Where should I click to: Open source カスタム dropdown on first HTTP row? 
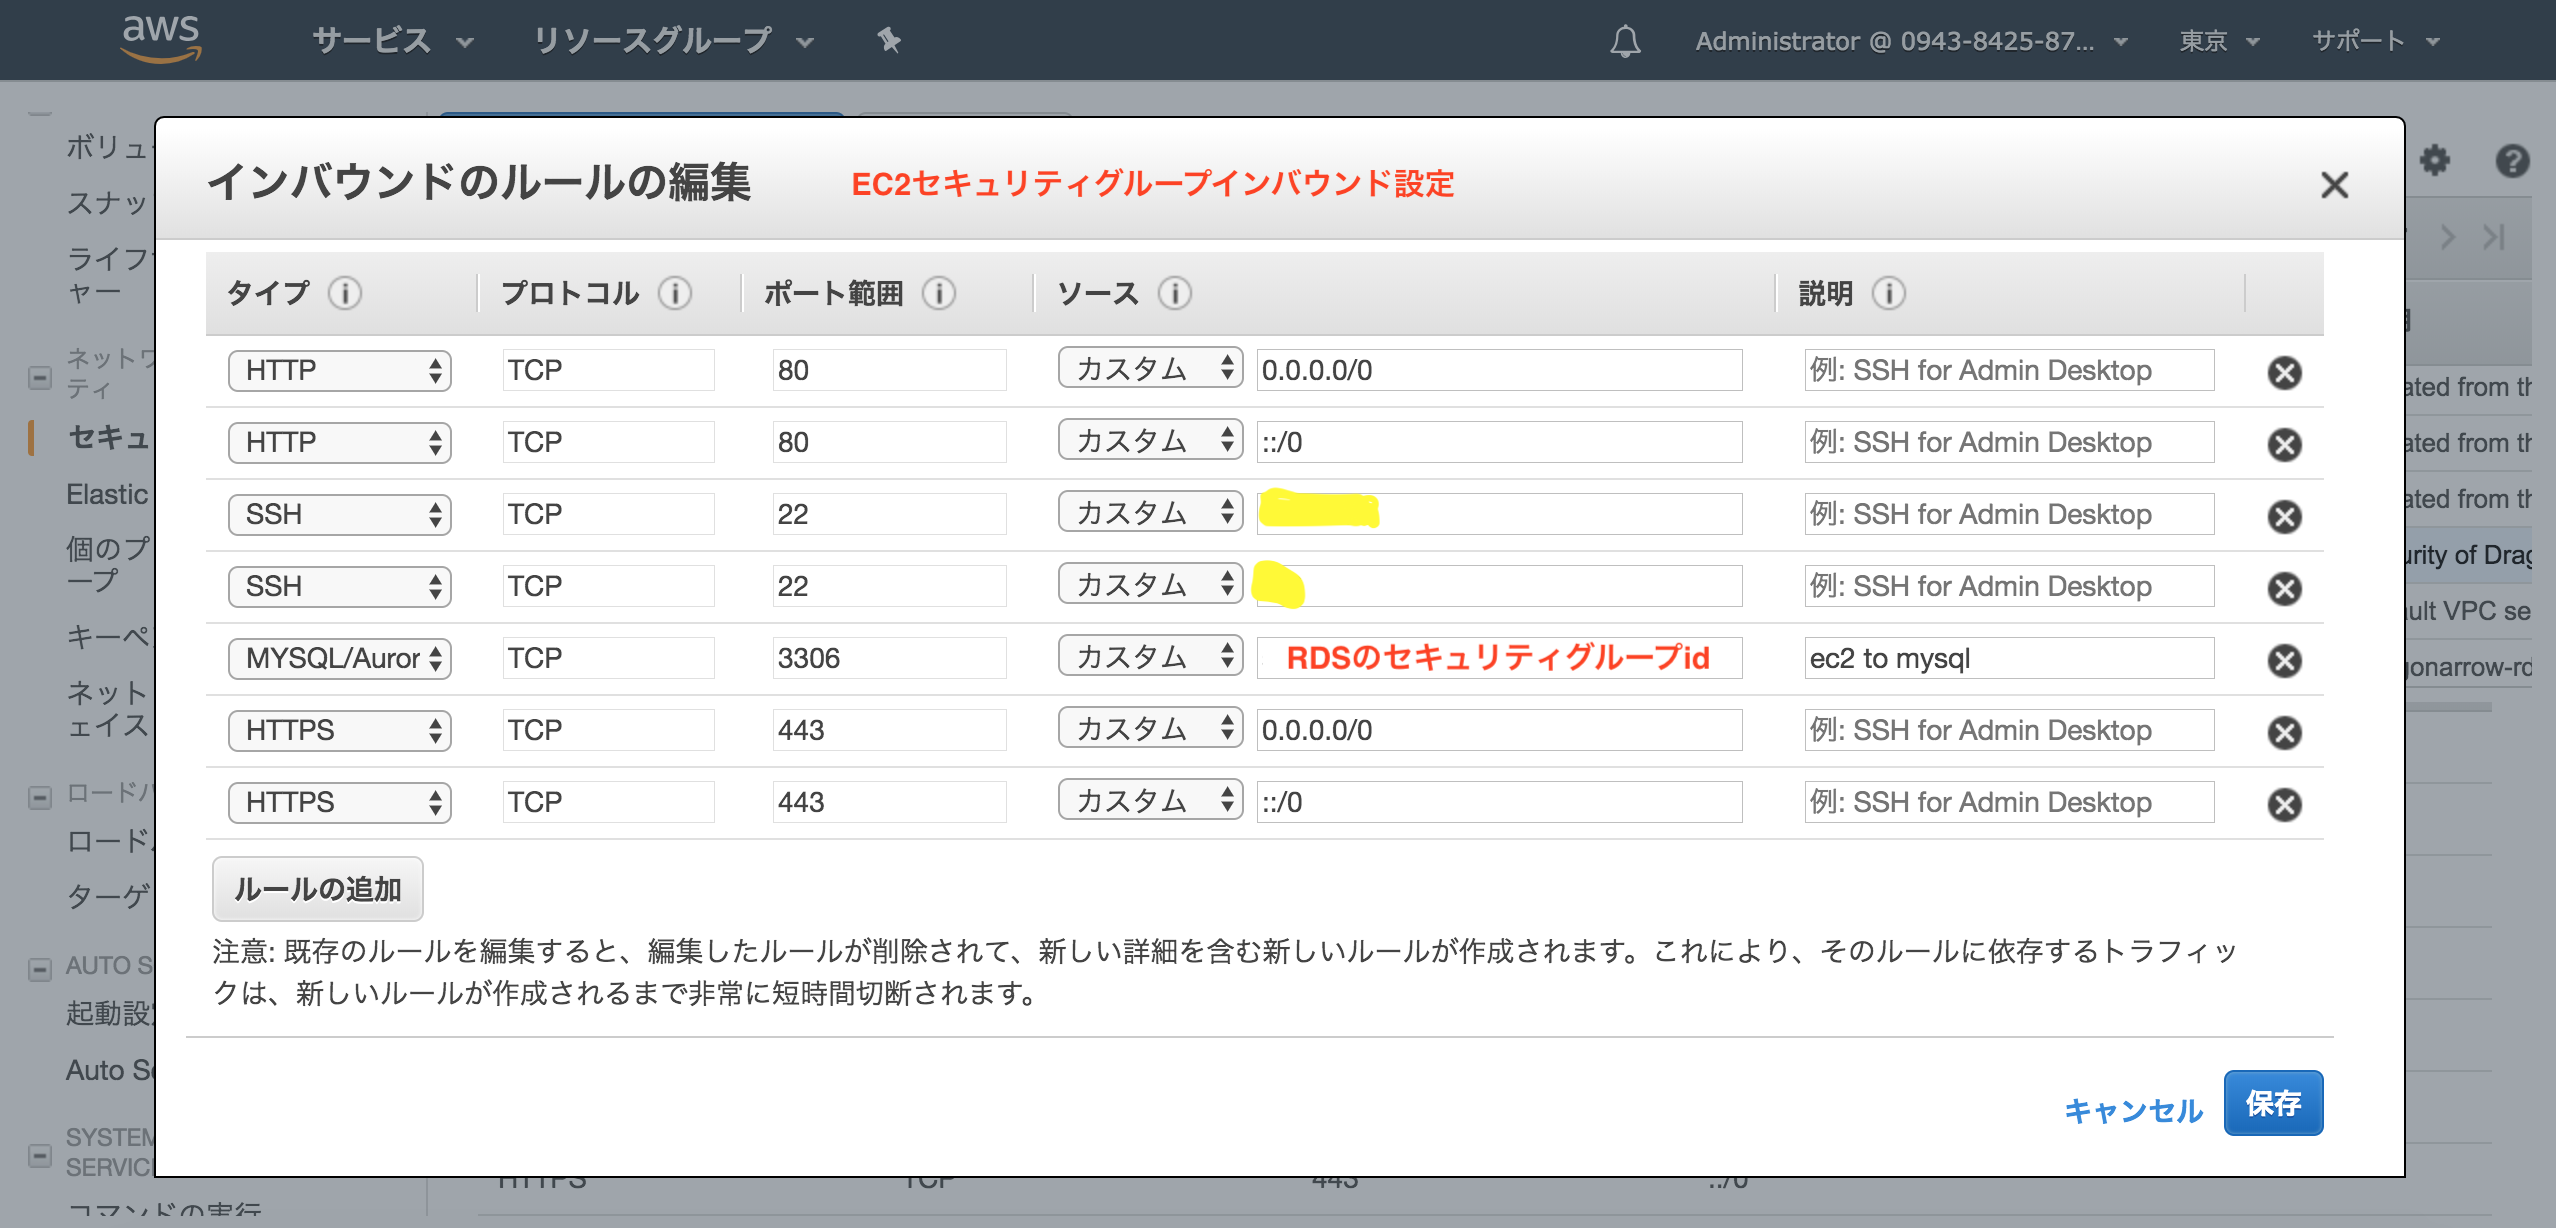click(x=1150, y=369)
